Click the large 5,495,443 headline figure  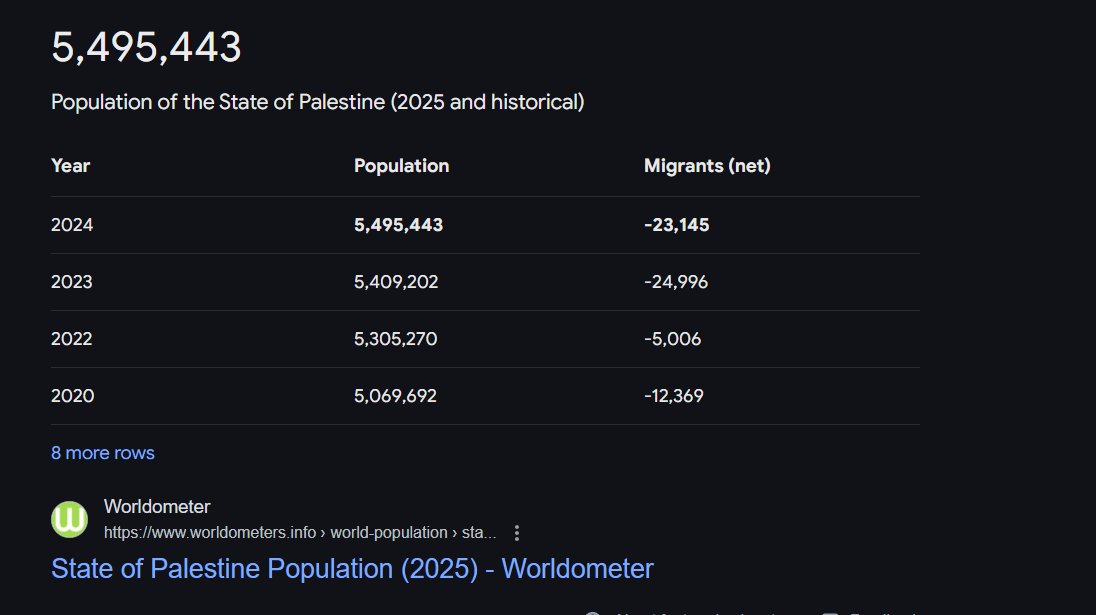pyautogui.click(x=146, y=48)
